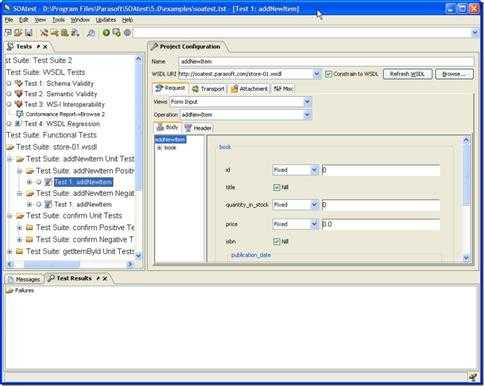484x386 pixels.
Task: Click the publication_date section label
Action: (251, 255)
